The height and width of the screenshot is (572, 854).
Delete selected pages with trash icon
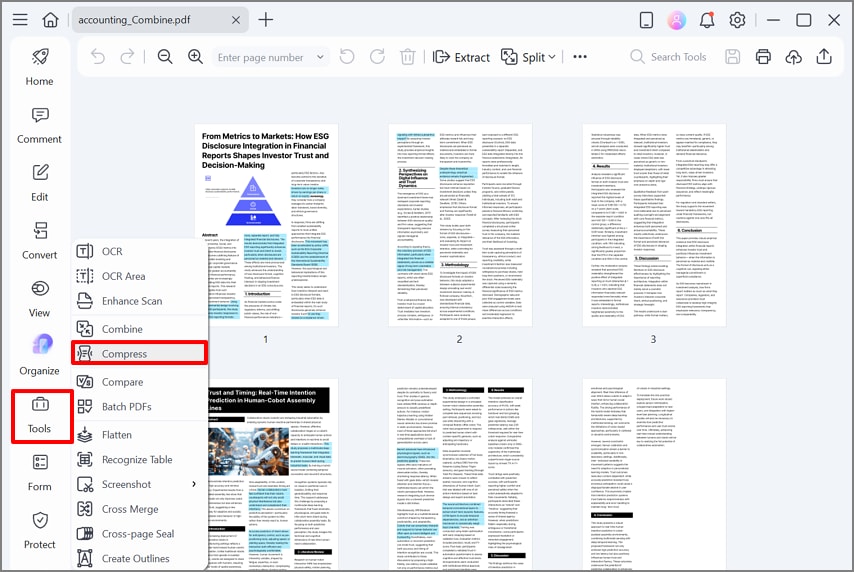pos(407,57)
